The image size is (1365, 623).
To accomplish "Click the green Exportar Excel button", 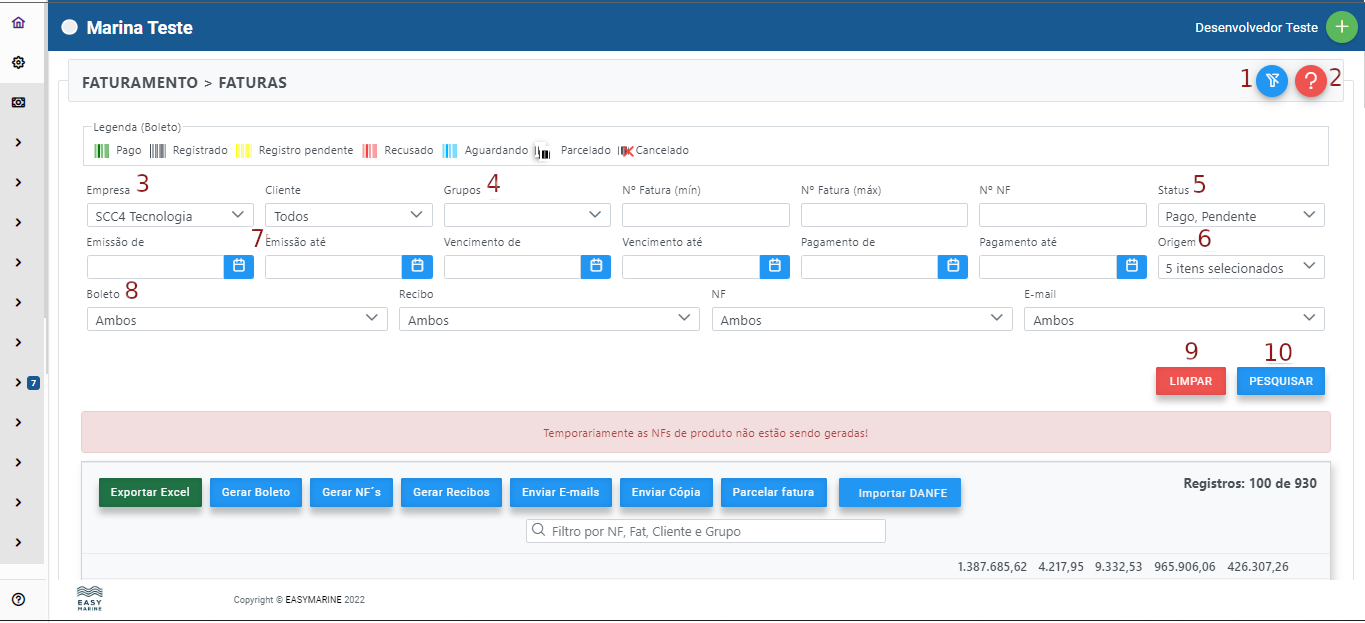I will pyautogui.click(x=150, y=492).
